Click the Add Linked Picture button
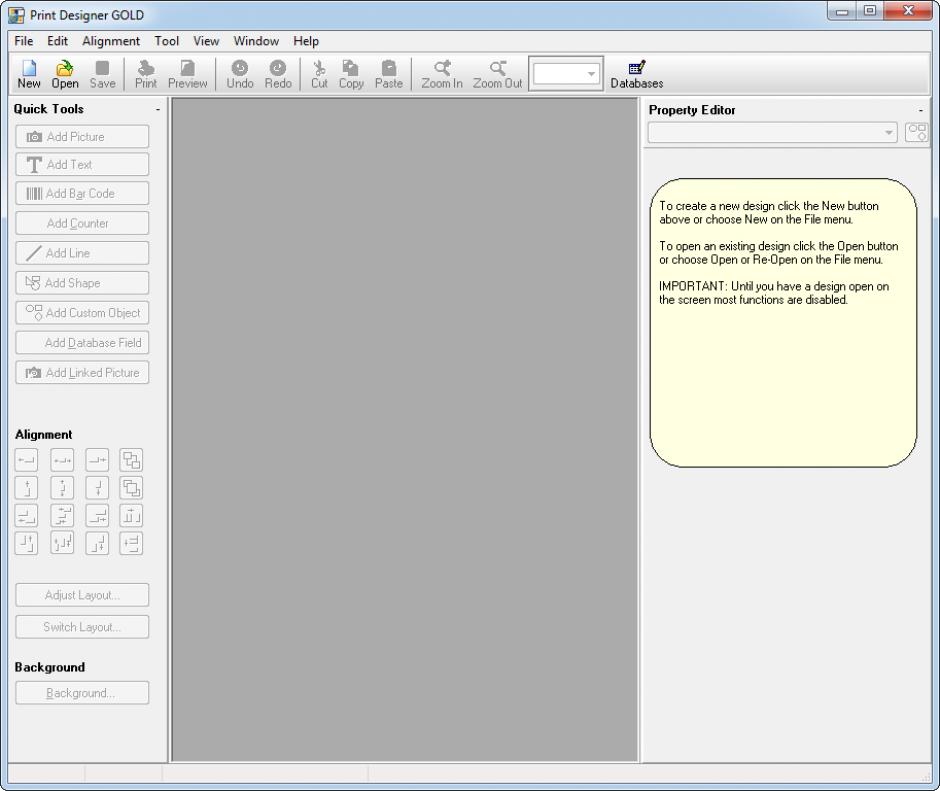 pyautogui.click(x=82, y=372)
